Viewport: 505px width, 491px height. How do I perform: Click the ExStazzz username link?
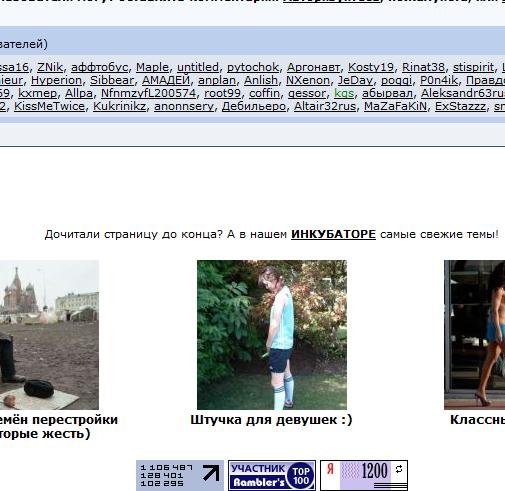(x=460, y=106)
